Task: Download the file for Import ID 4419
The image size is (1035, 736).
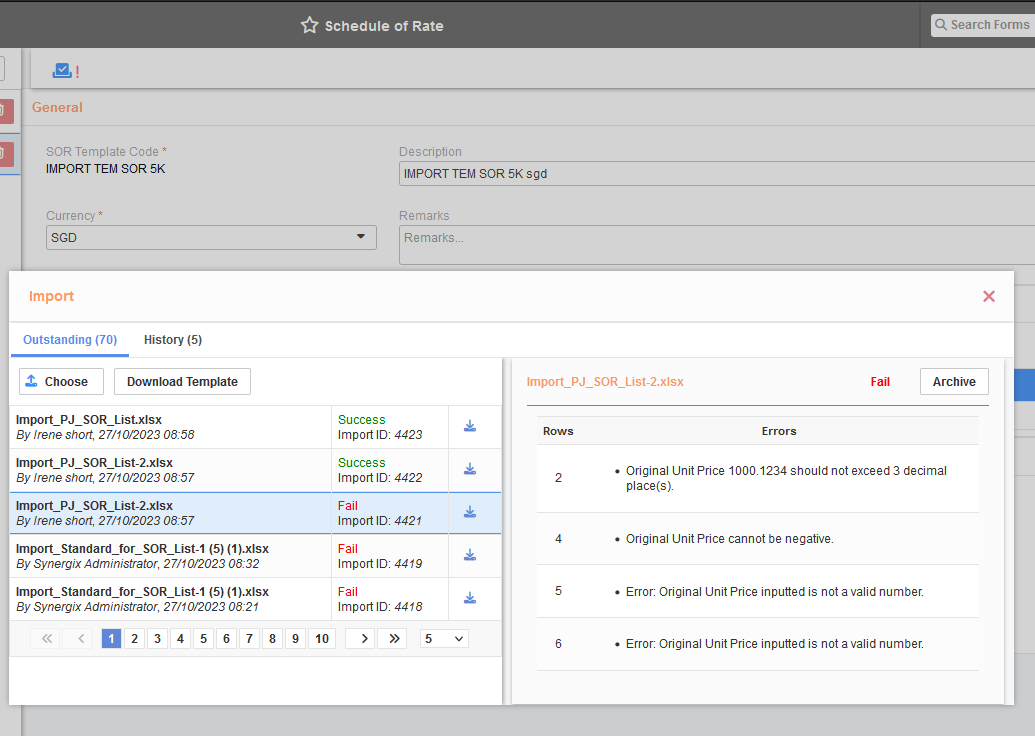Action: pyautogui.click(x=469, y=555)
